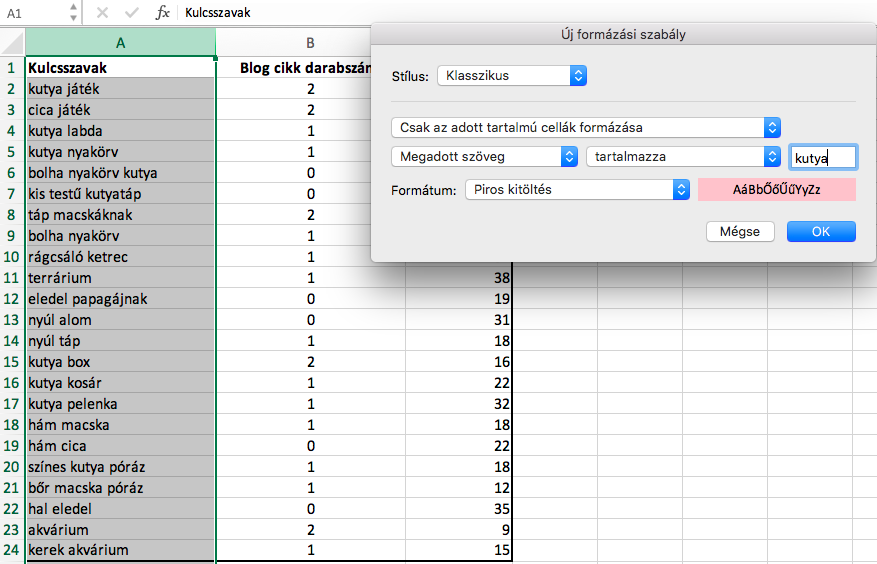Click cell 'cica játék'
This screenshot has height=564, width=877.
(x=120, y=110)
